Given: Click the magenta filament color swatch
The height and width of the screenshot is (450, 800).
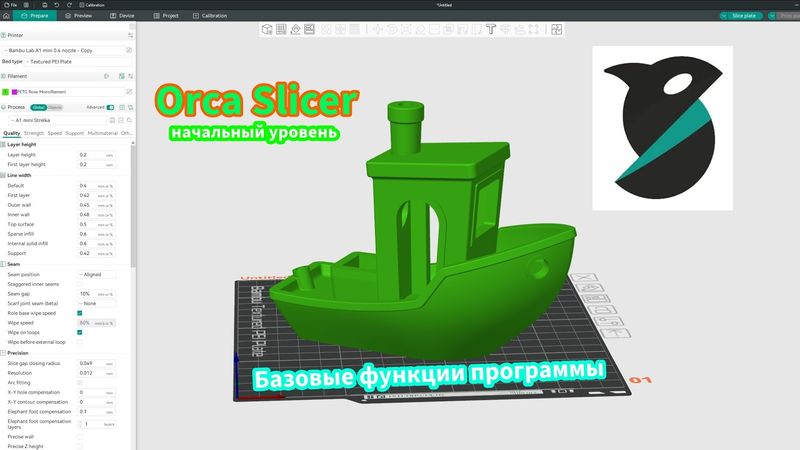Looking at the screenshot, I should 14,92.
